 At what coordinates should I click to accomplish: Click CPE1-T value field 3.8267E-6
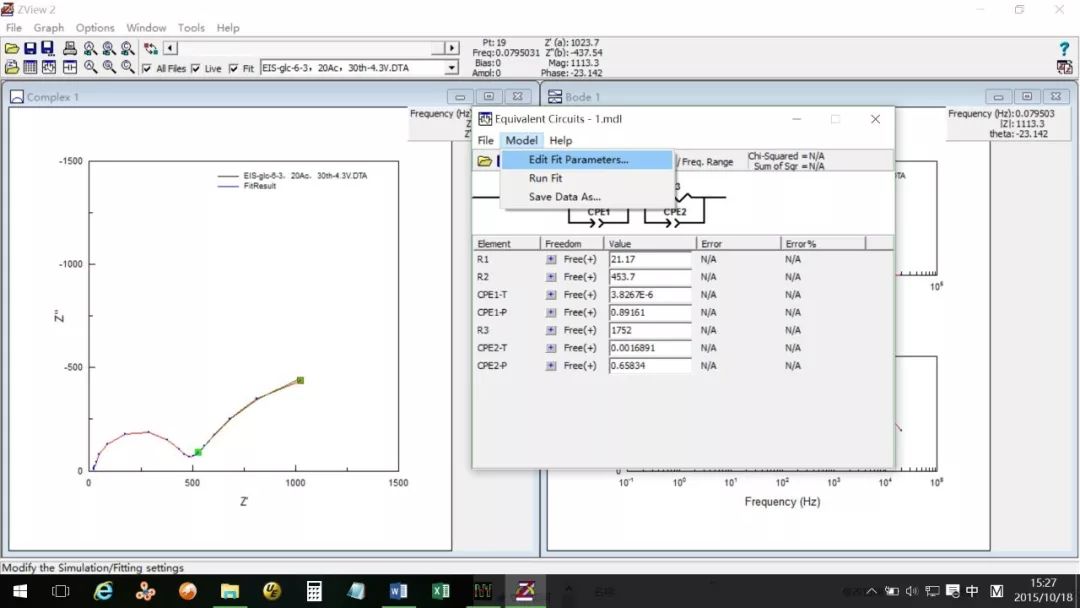click(650, 295)
